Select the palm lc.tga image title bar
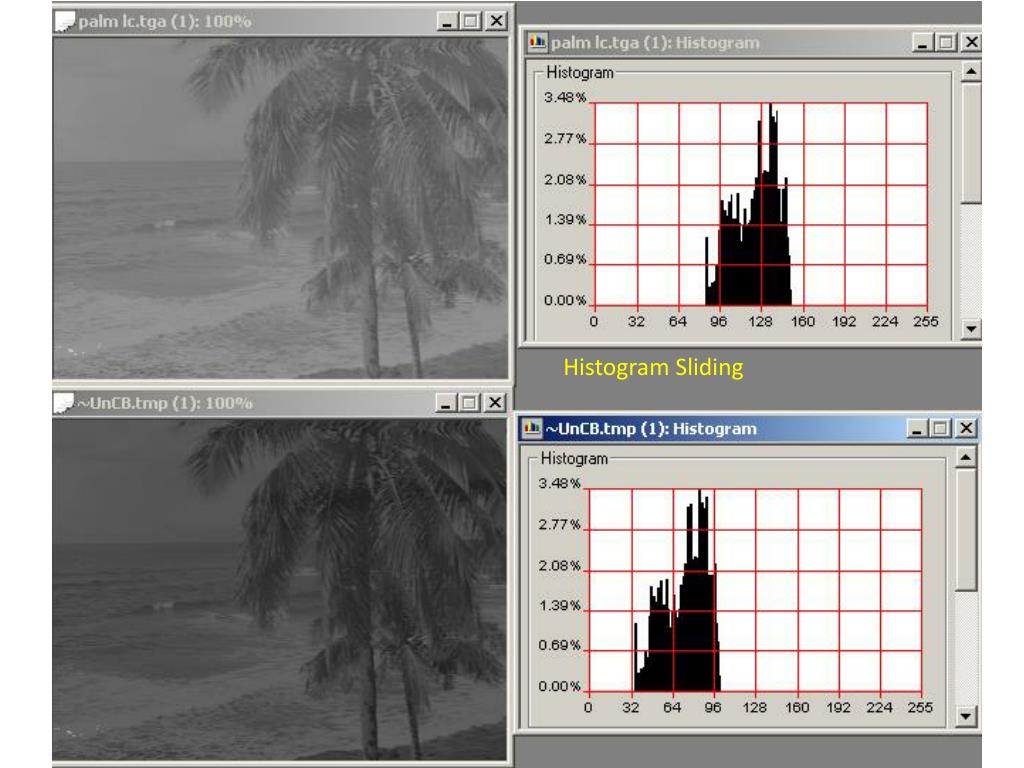Image resolution: width=1024 pixels, height=768 pixels. click(x=281, y=22)
